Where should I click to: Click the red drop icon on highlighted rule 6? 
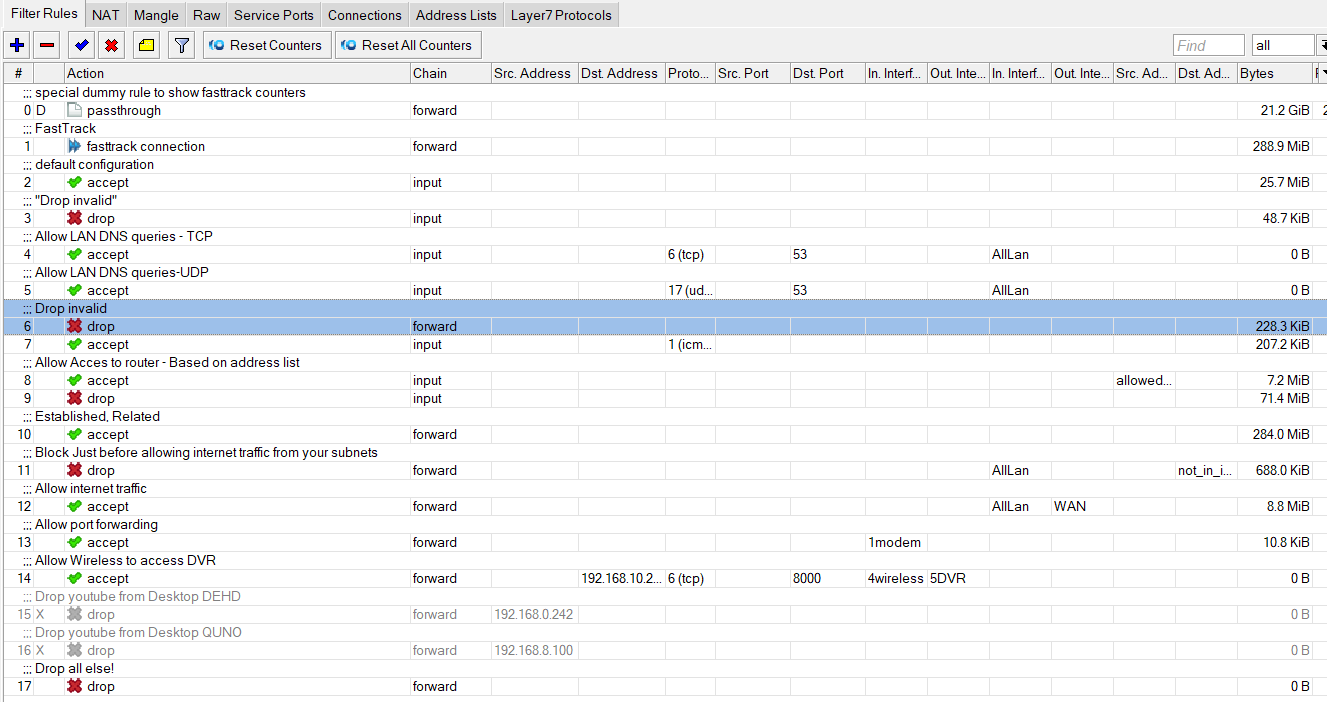click(75, 326)
